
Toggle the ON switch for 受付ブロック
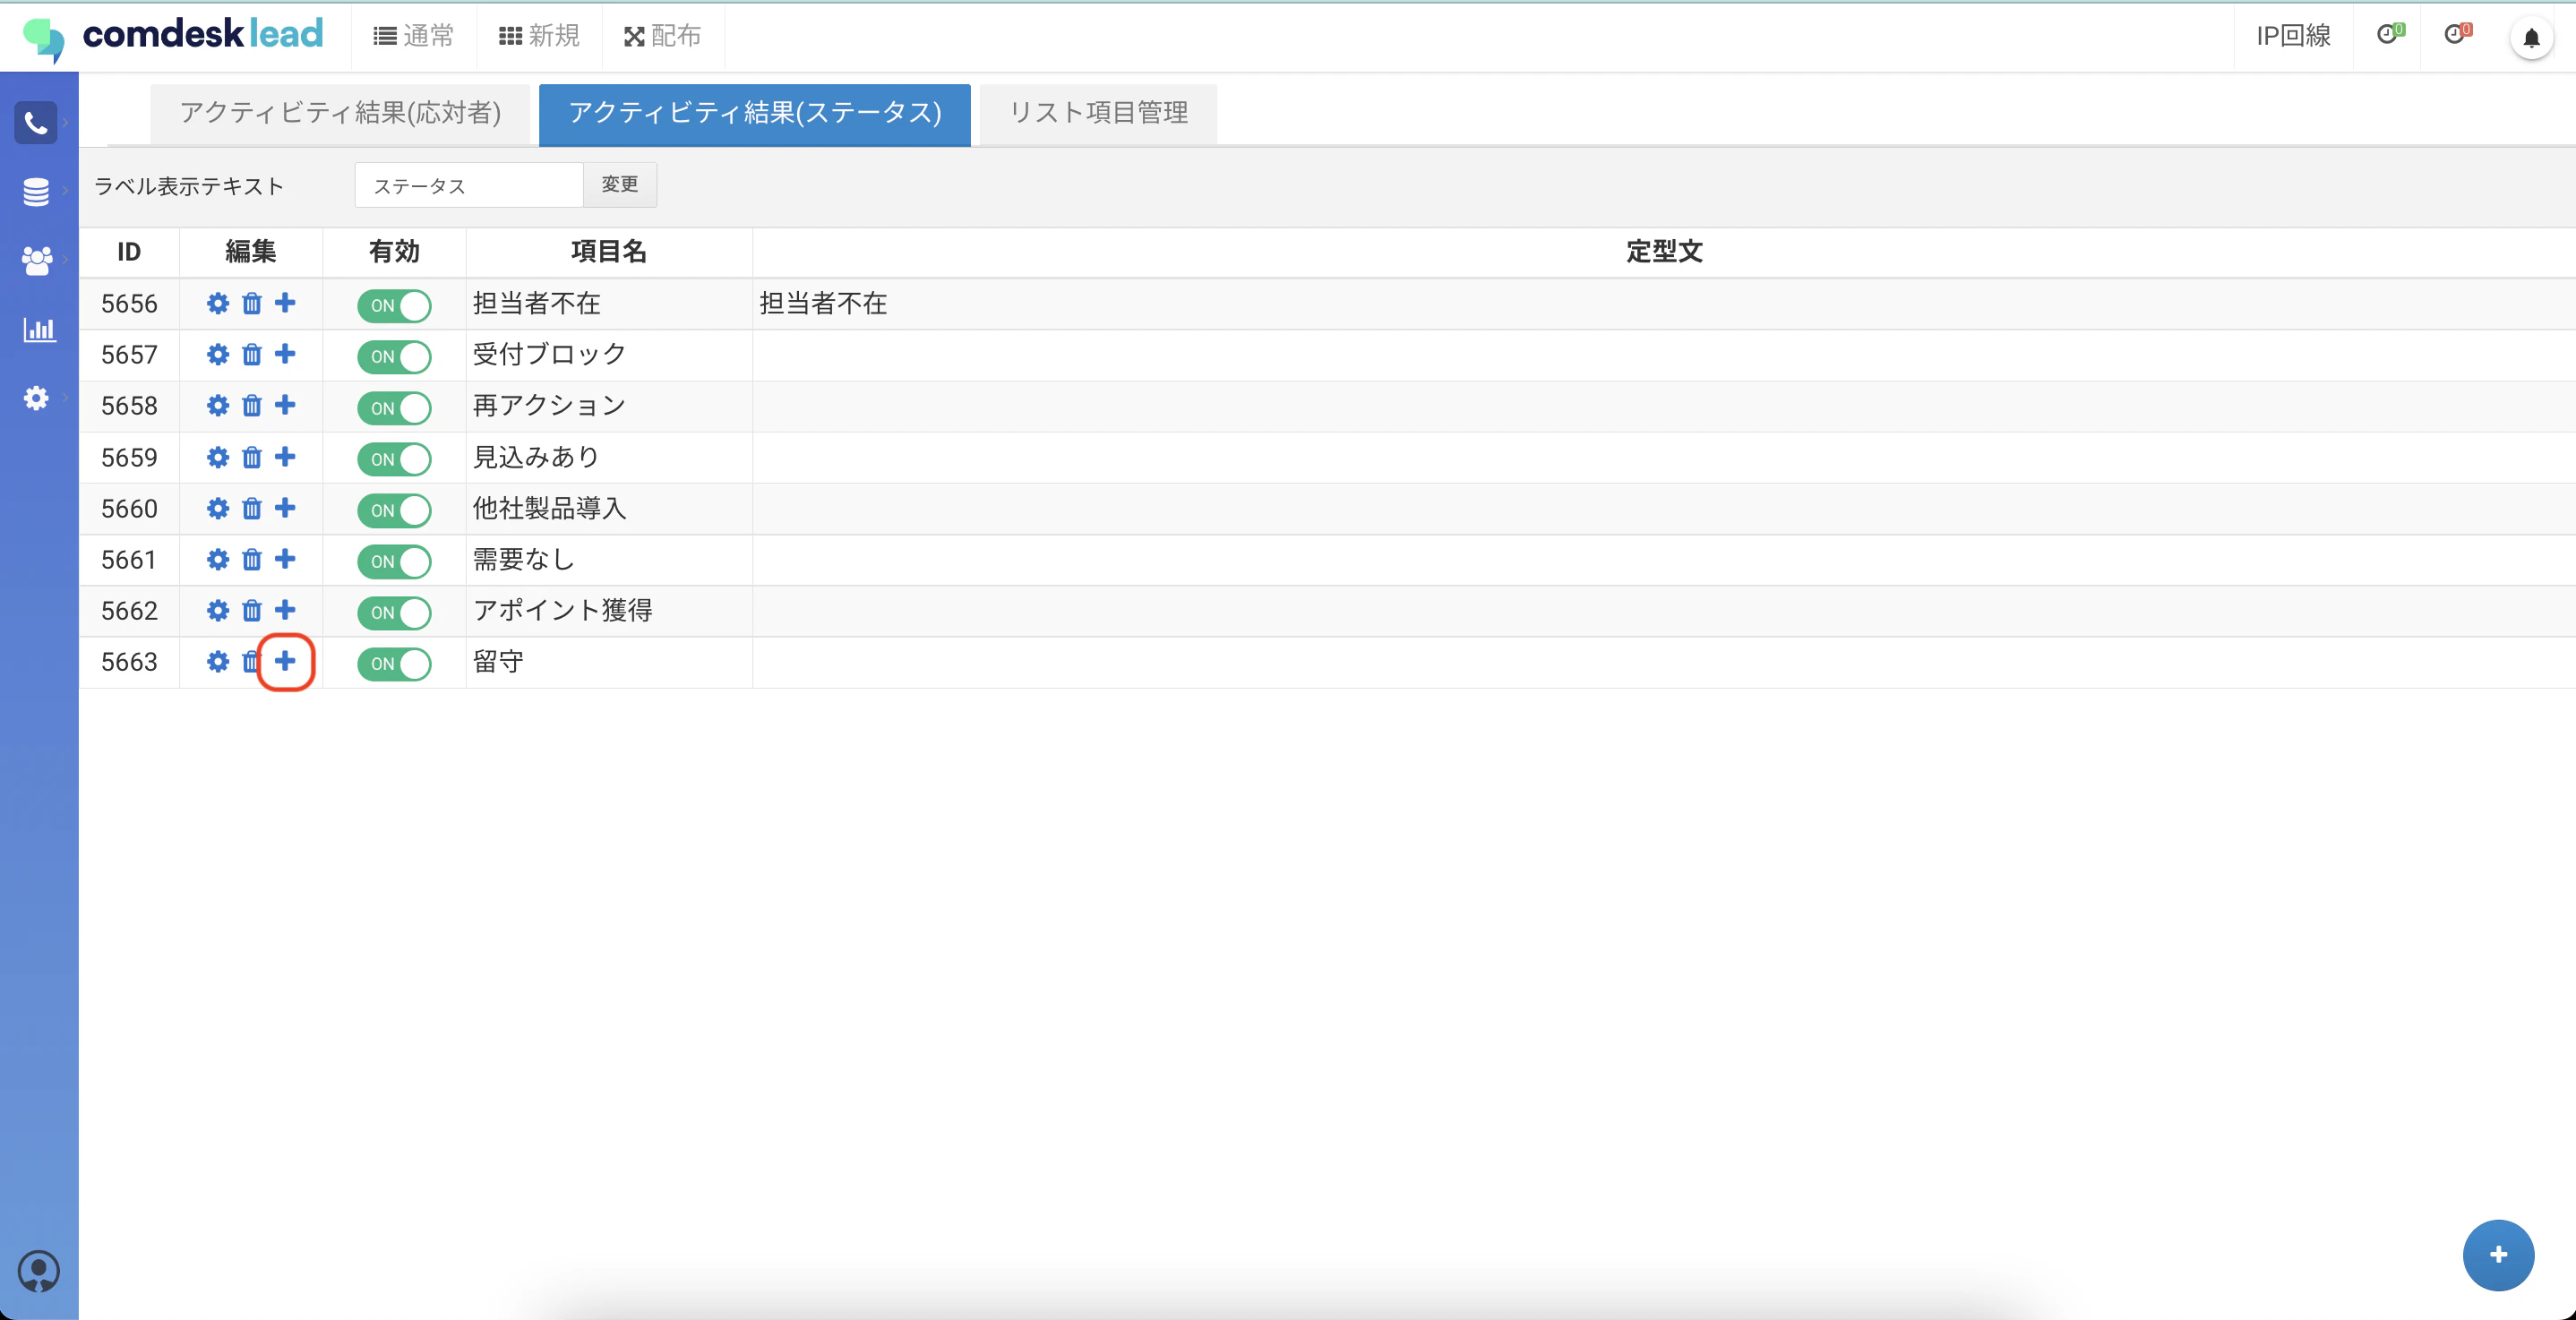(x=394, y=356)
